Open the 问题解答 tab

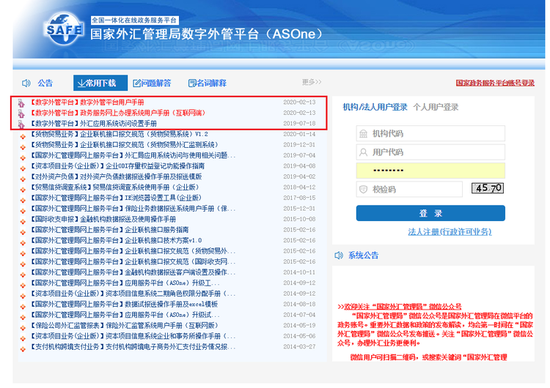(x=152, y=83)
